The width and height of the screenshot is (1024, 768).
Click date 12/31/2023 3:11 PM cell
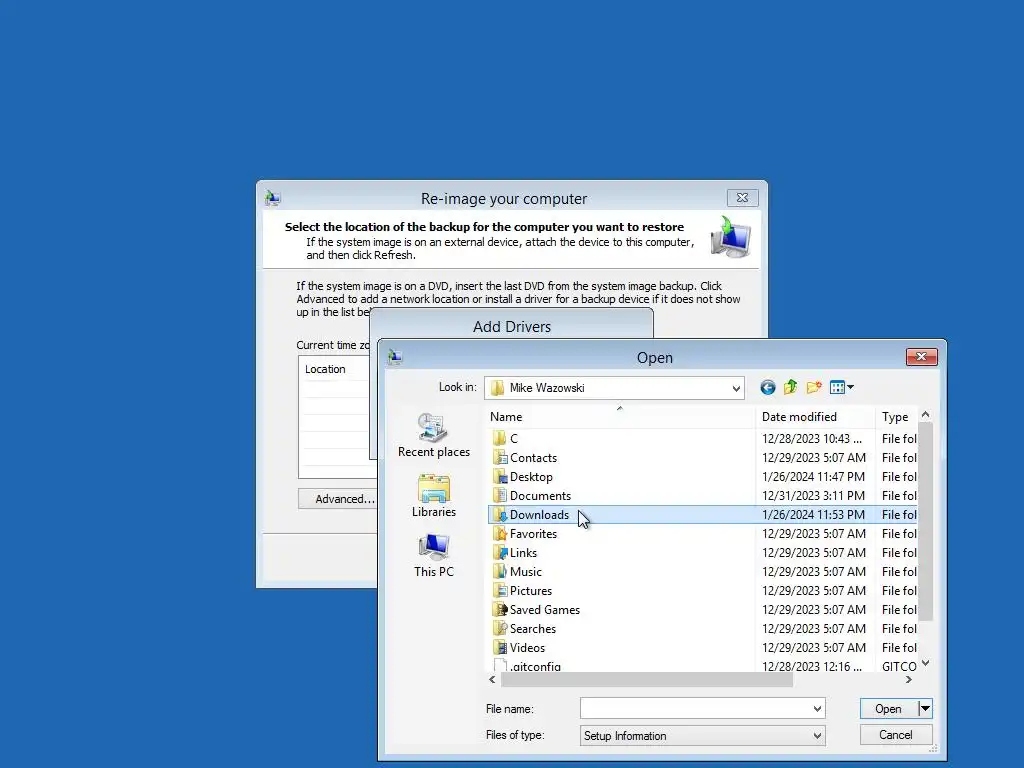pyautogui.click(x=813, y=496)
